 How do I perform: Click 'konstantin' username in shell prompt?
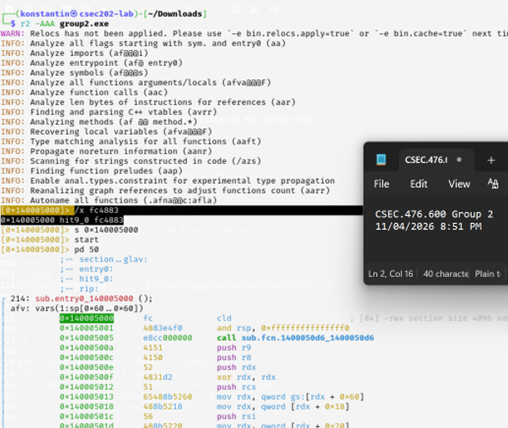coord(45,14)
